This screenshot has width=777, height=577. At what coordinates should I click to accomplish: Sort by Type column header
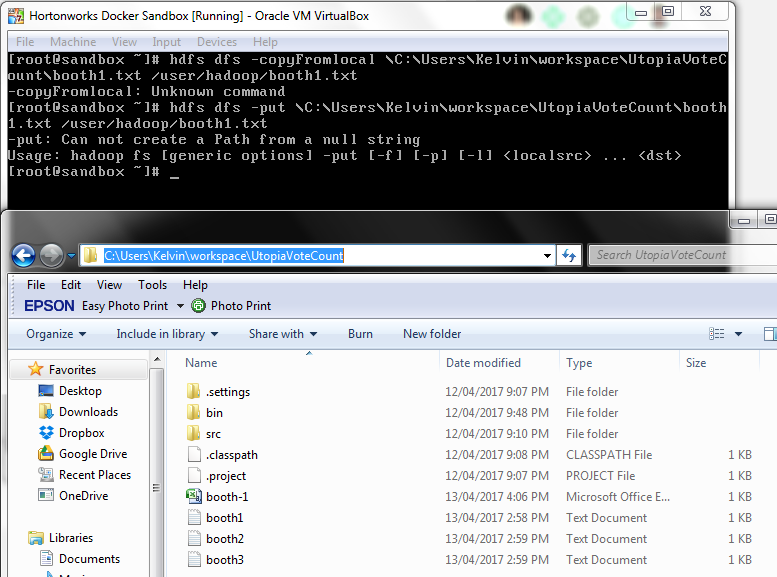[x=579, y=363]
